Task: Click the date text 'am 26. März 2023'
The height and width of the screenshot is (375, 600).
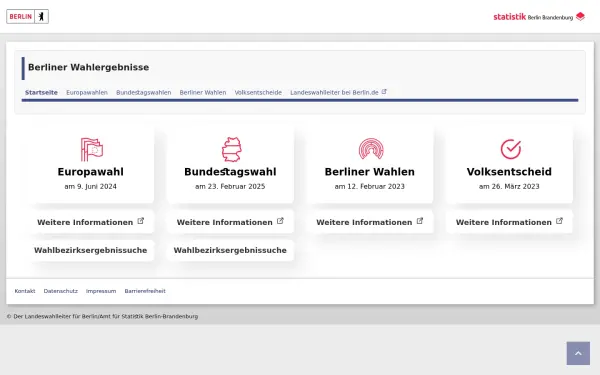Action: coord(509,186)
